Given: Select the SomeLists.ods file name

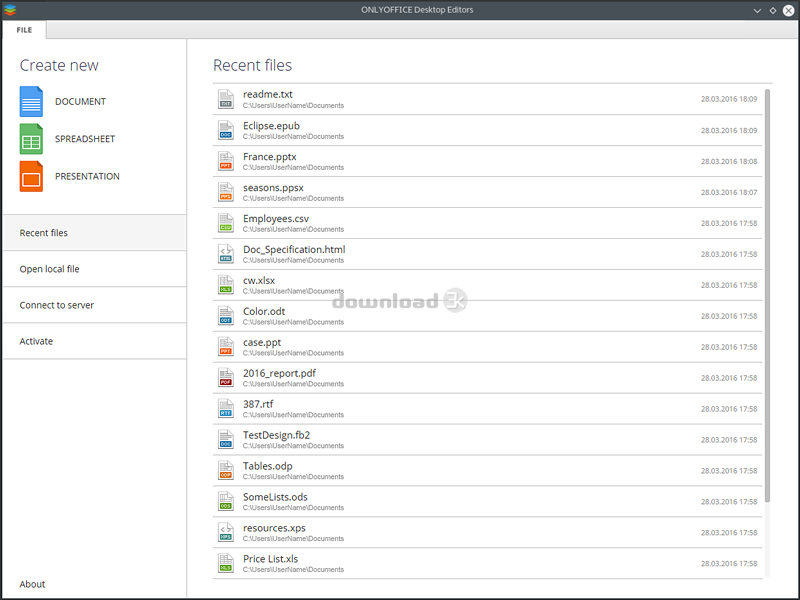Looking at the screenshot, I should point(275,497).
